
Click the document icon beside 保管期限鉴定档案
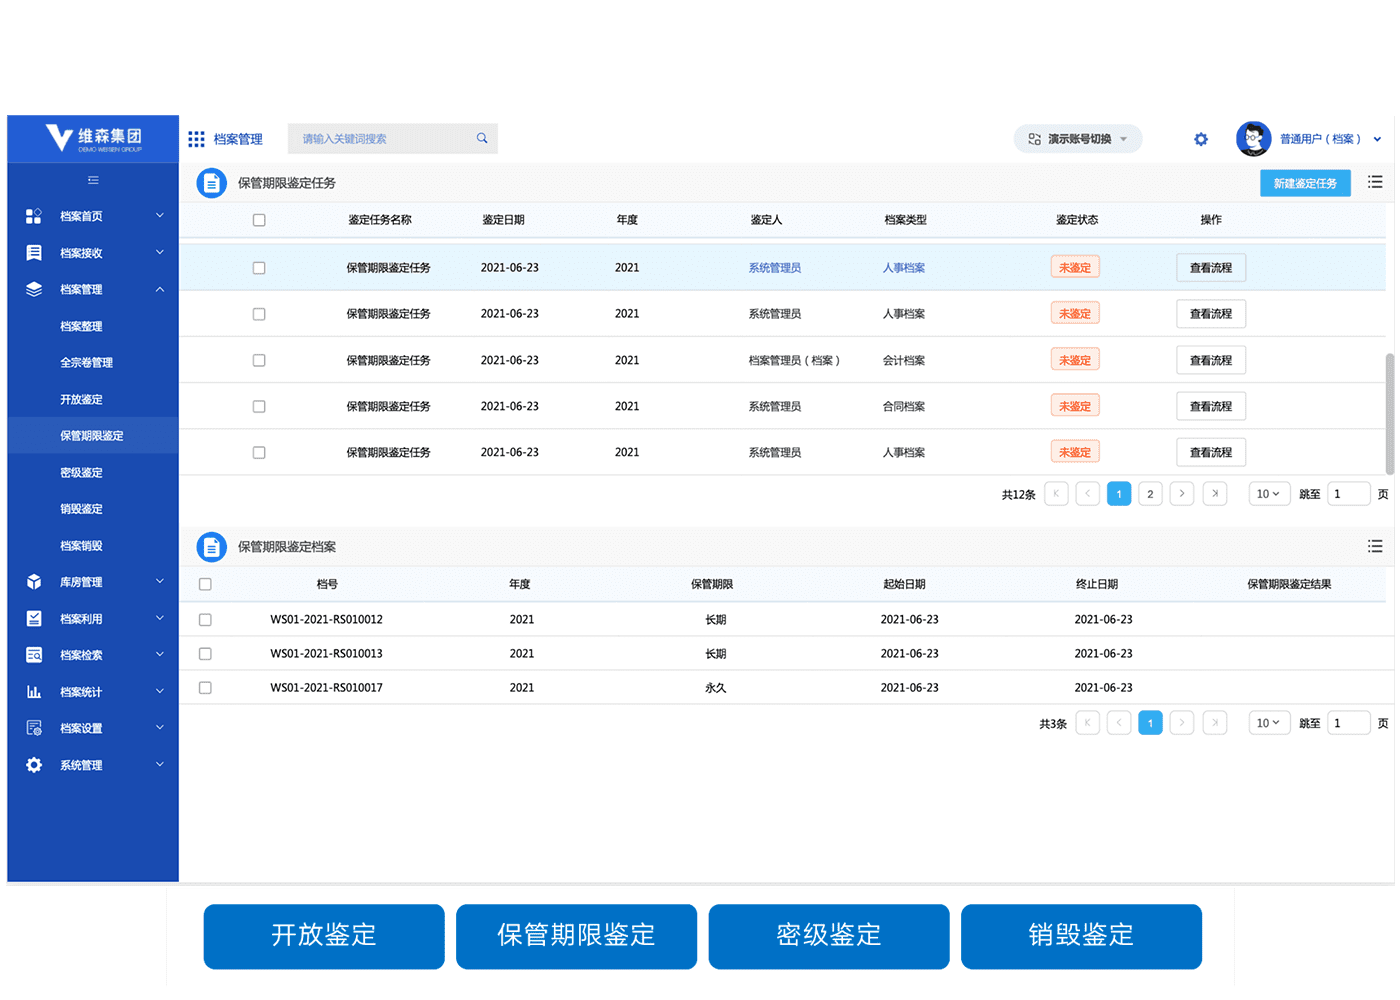pos(211,547)
